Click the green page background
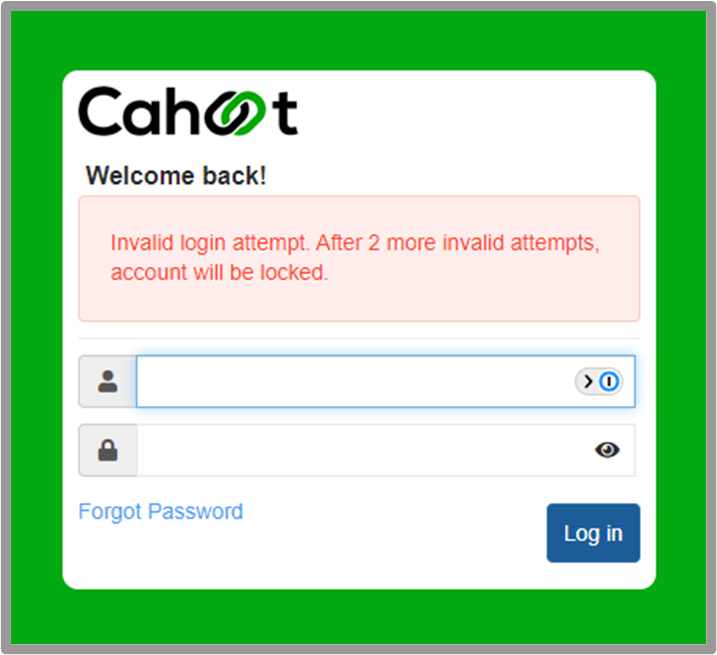This screenshot has width=717, height=655. click(359, 39)
